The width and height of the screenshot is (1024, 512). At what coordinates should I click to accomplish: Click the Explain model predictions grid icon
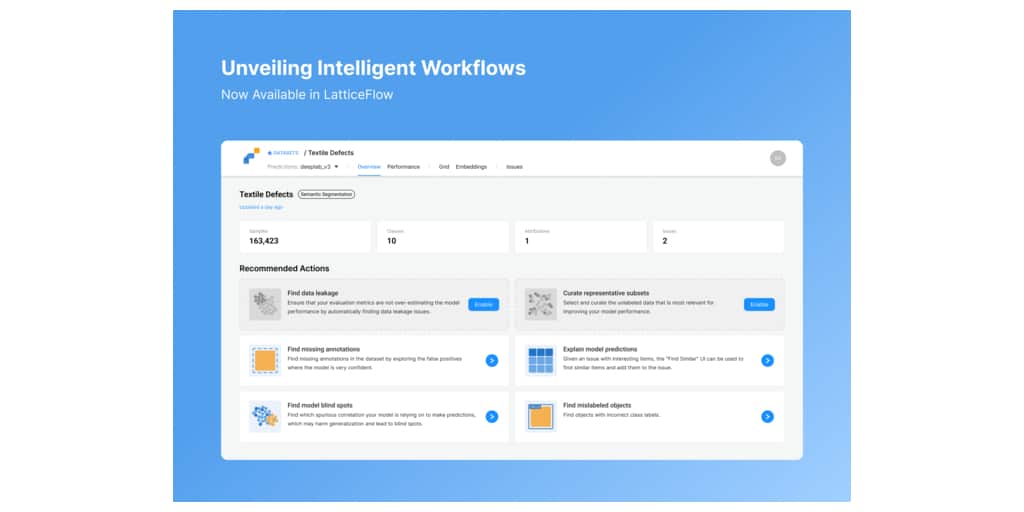point(541,360)
